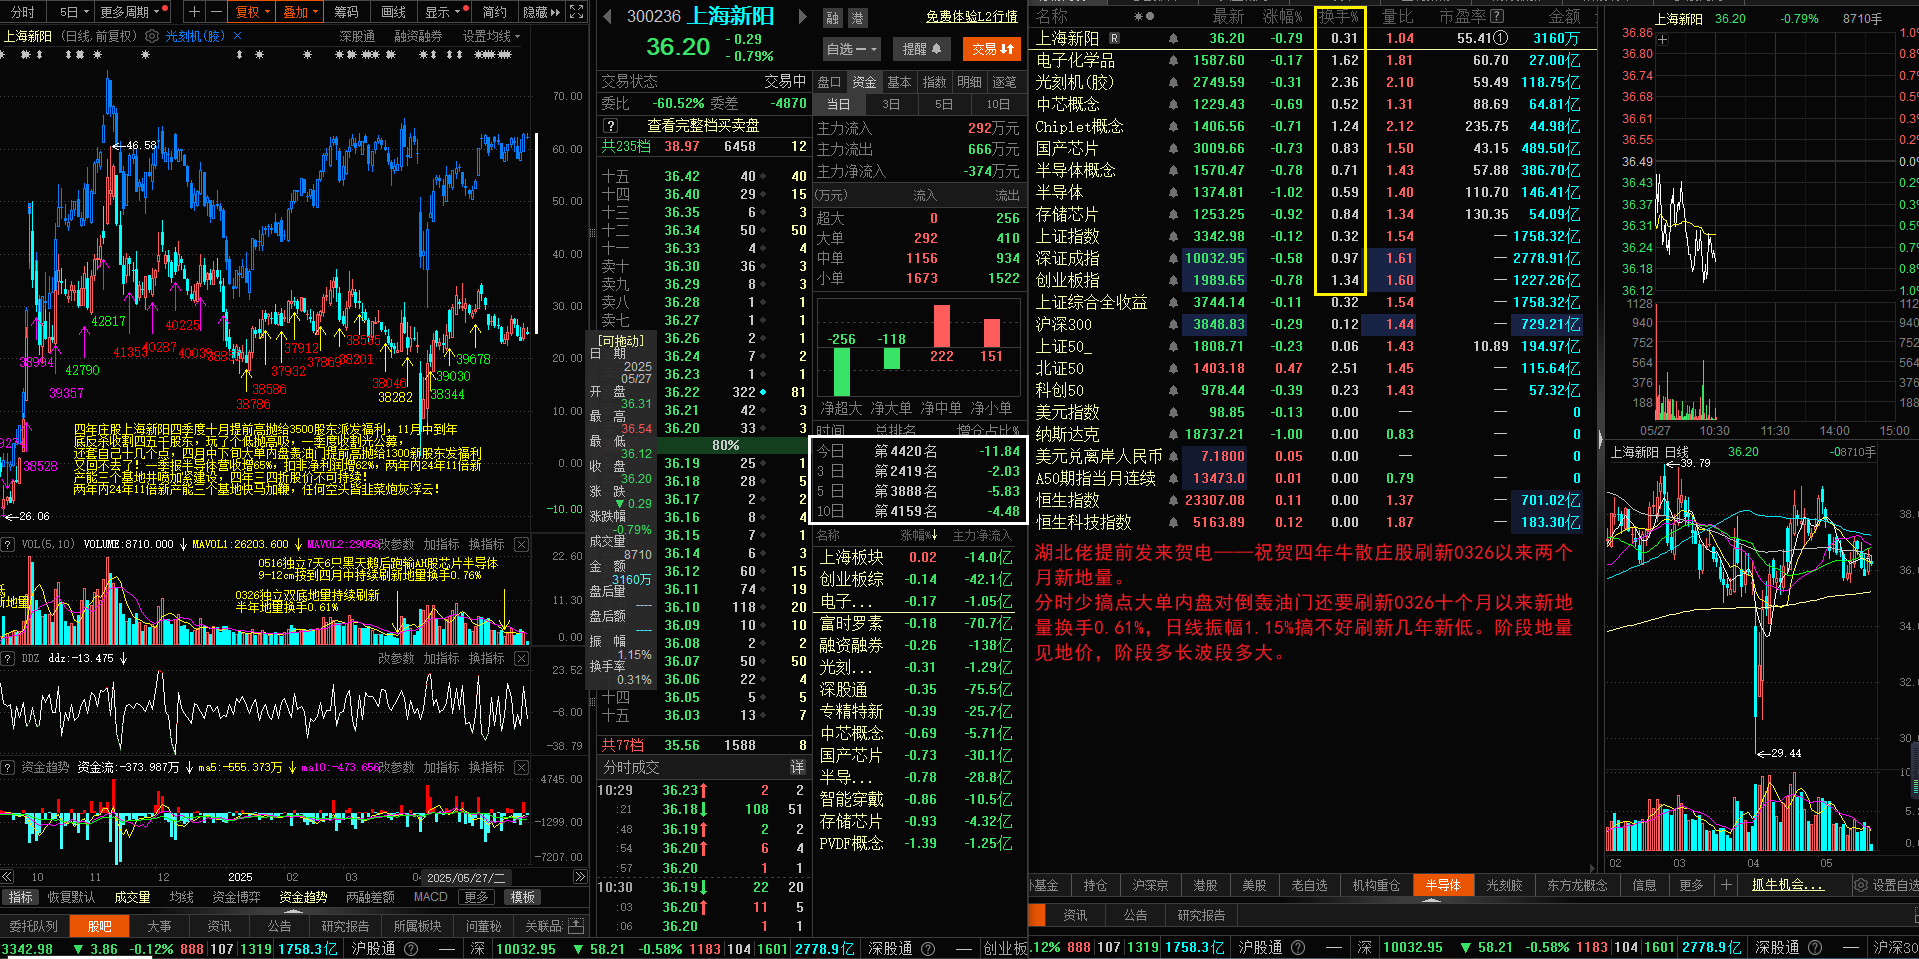
Task: Select the 存储芯片 row in watchlist
Action: point(1310,214)
